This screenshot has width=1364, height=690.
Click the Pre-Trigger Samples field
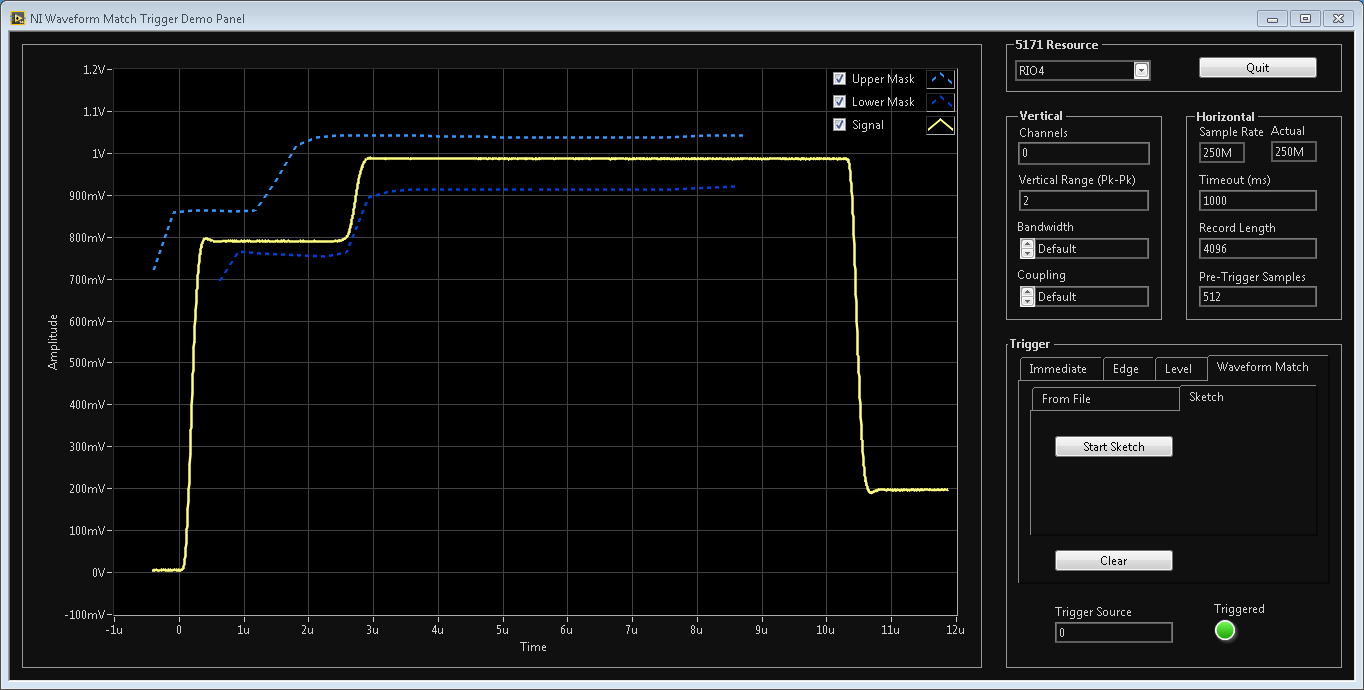(1257, 297)
